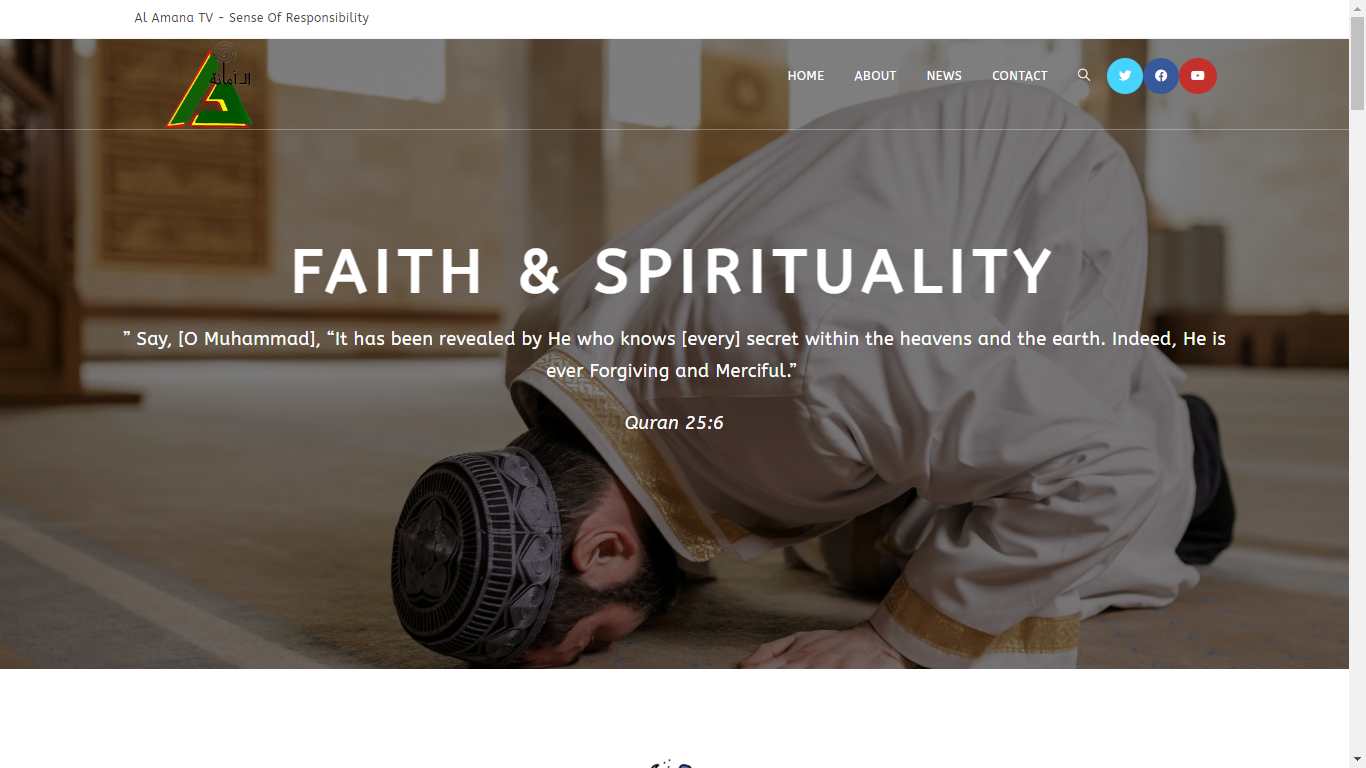Click the Quran 25:6 citation text
The height and width of the screenshot is (768, 1366).
click(674, 423)
